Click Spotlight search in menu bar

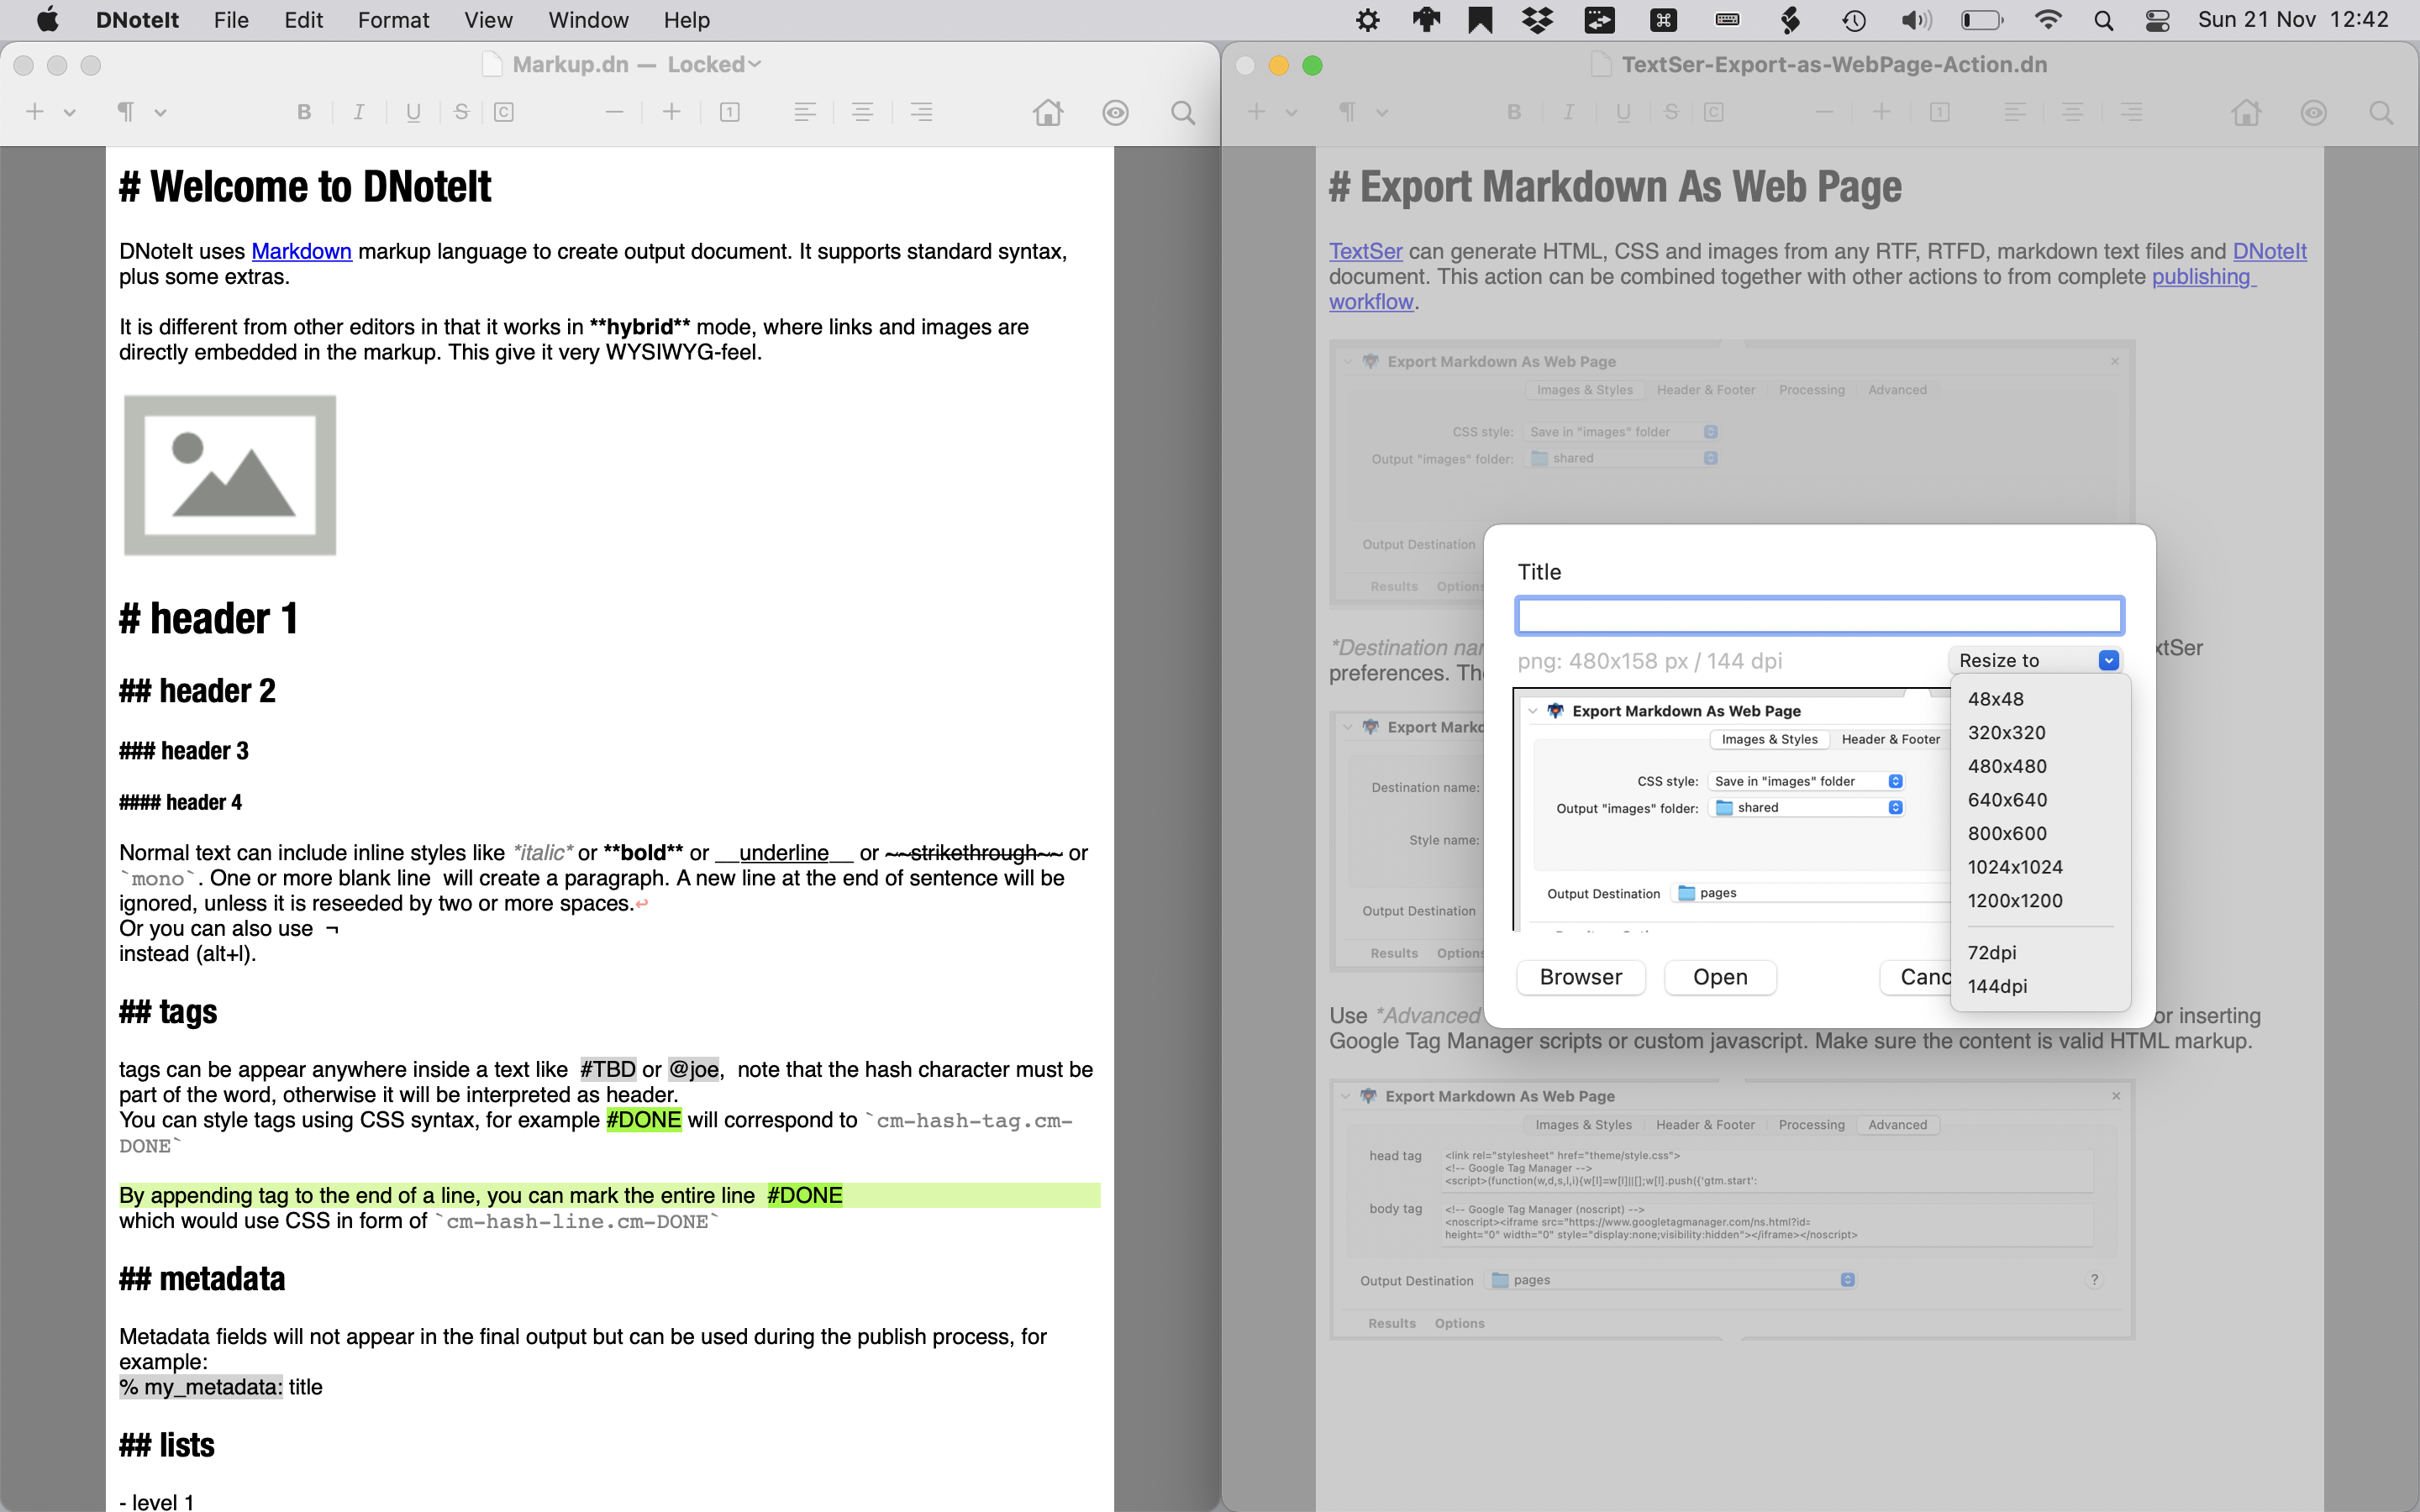[2103, 20]
